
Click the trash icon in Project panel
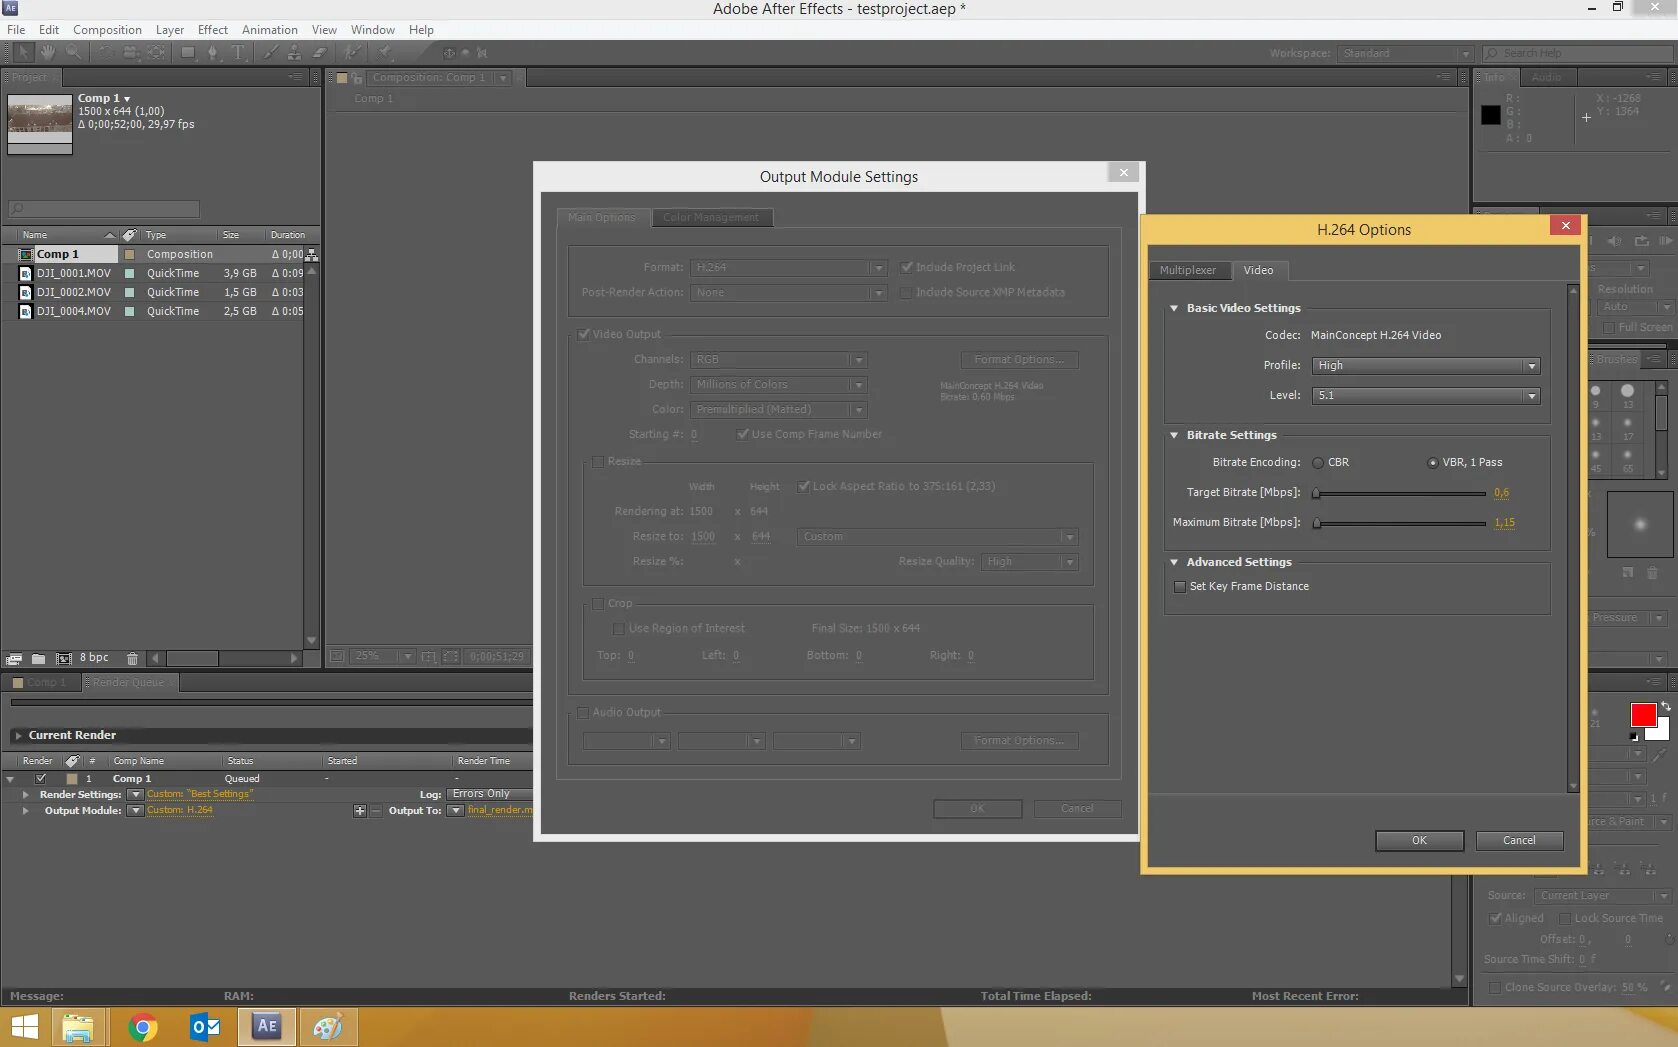pos(132,658)
